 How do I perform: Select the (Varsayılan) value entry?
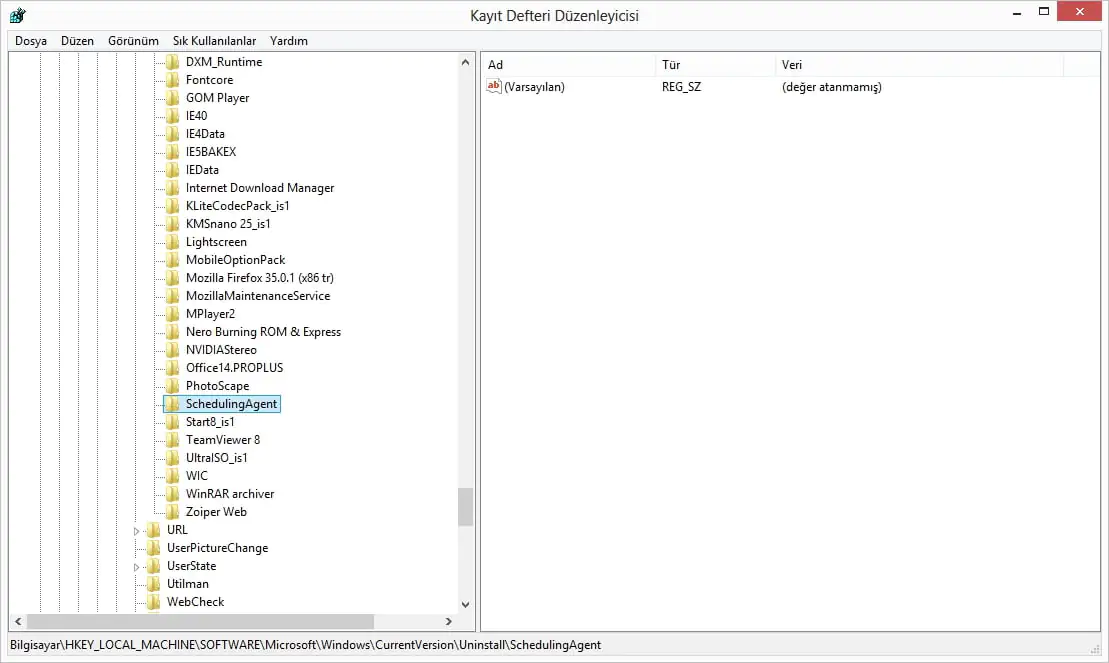click(x=535, y=87)
